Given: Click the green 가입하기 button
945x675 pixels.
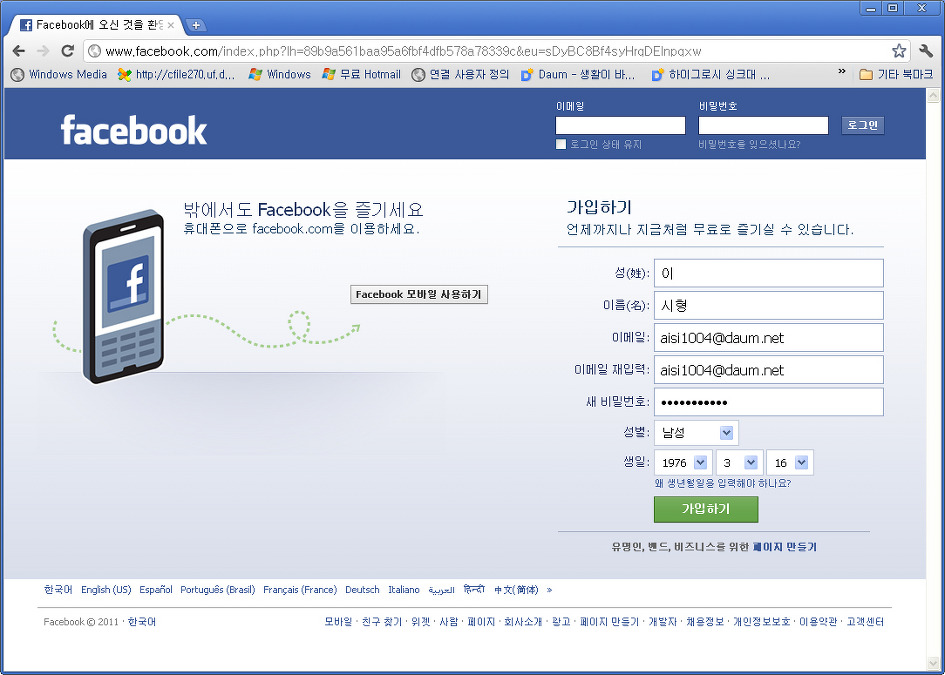Looking at the screenshot, I should pyautogui.click(x=706, y=509).
